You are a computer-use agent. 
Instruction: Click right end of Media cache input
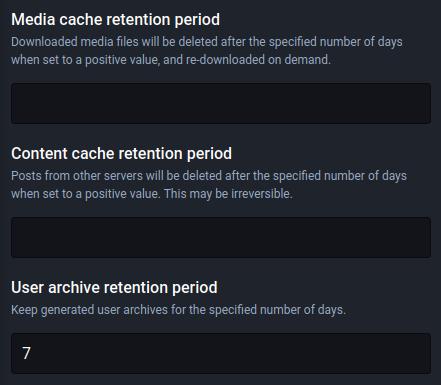point(422,104)
